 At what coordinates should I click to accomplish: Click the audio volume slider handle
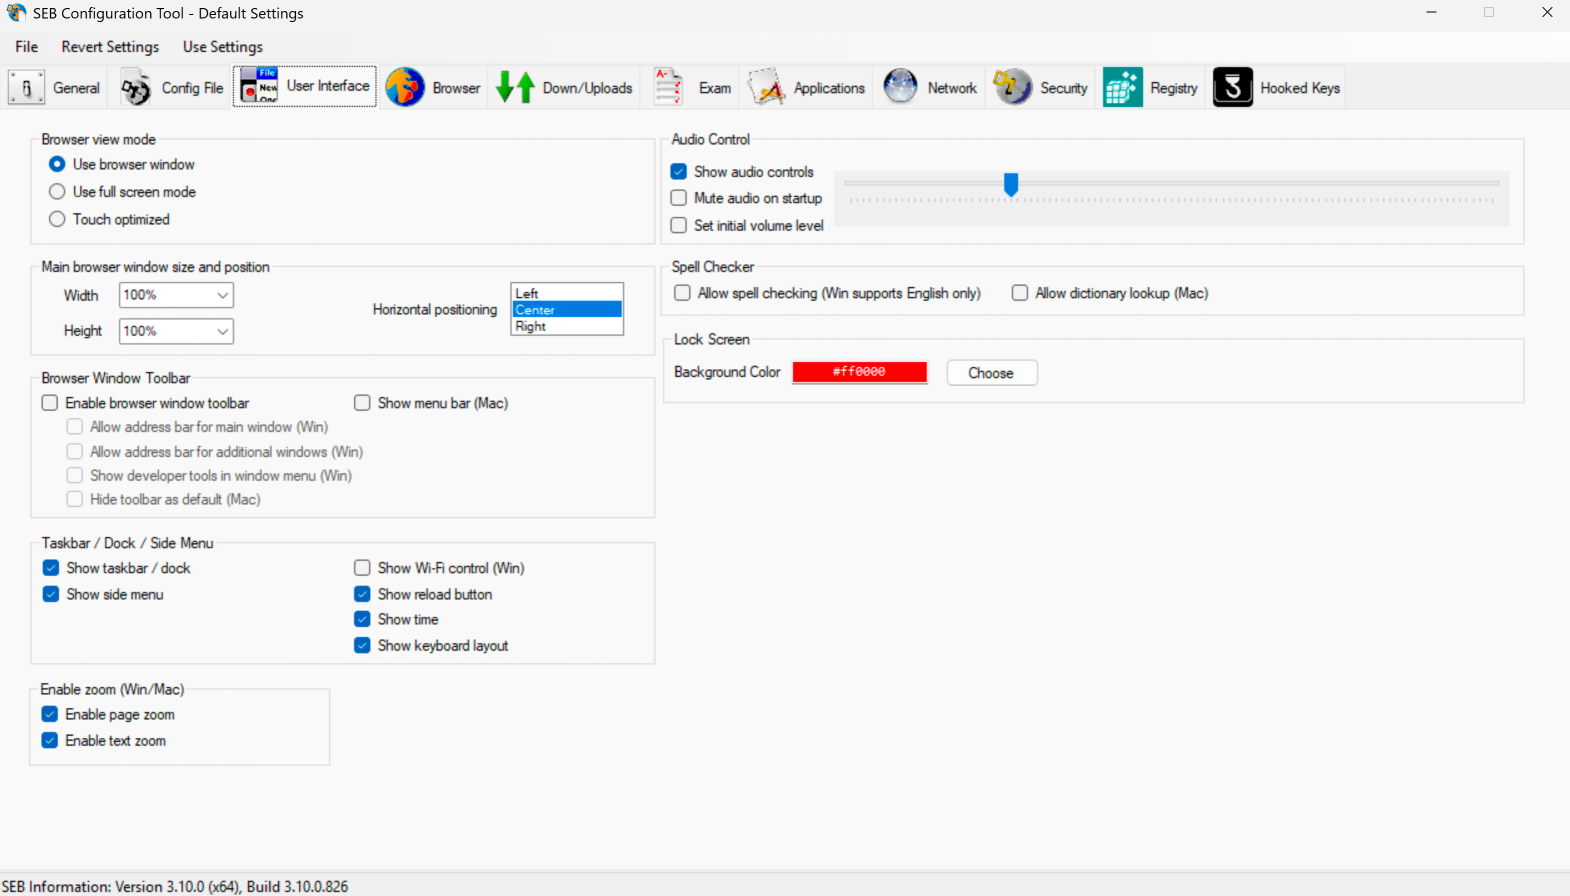1011,184
